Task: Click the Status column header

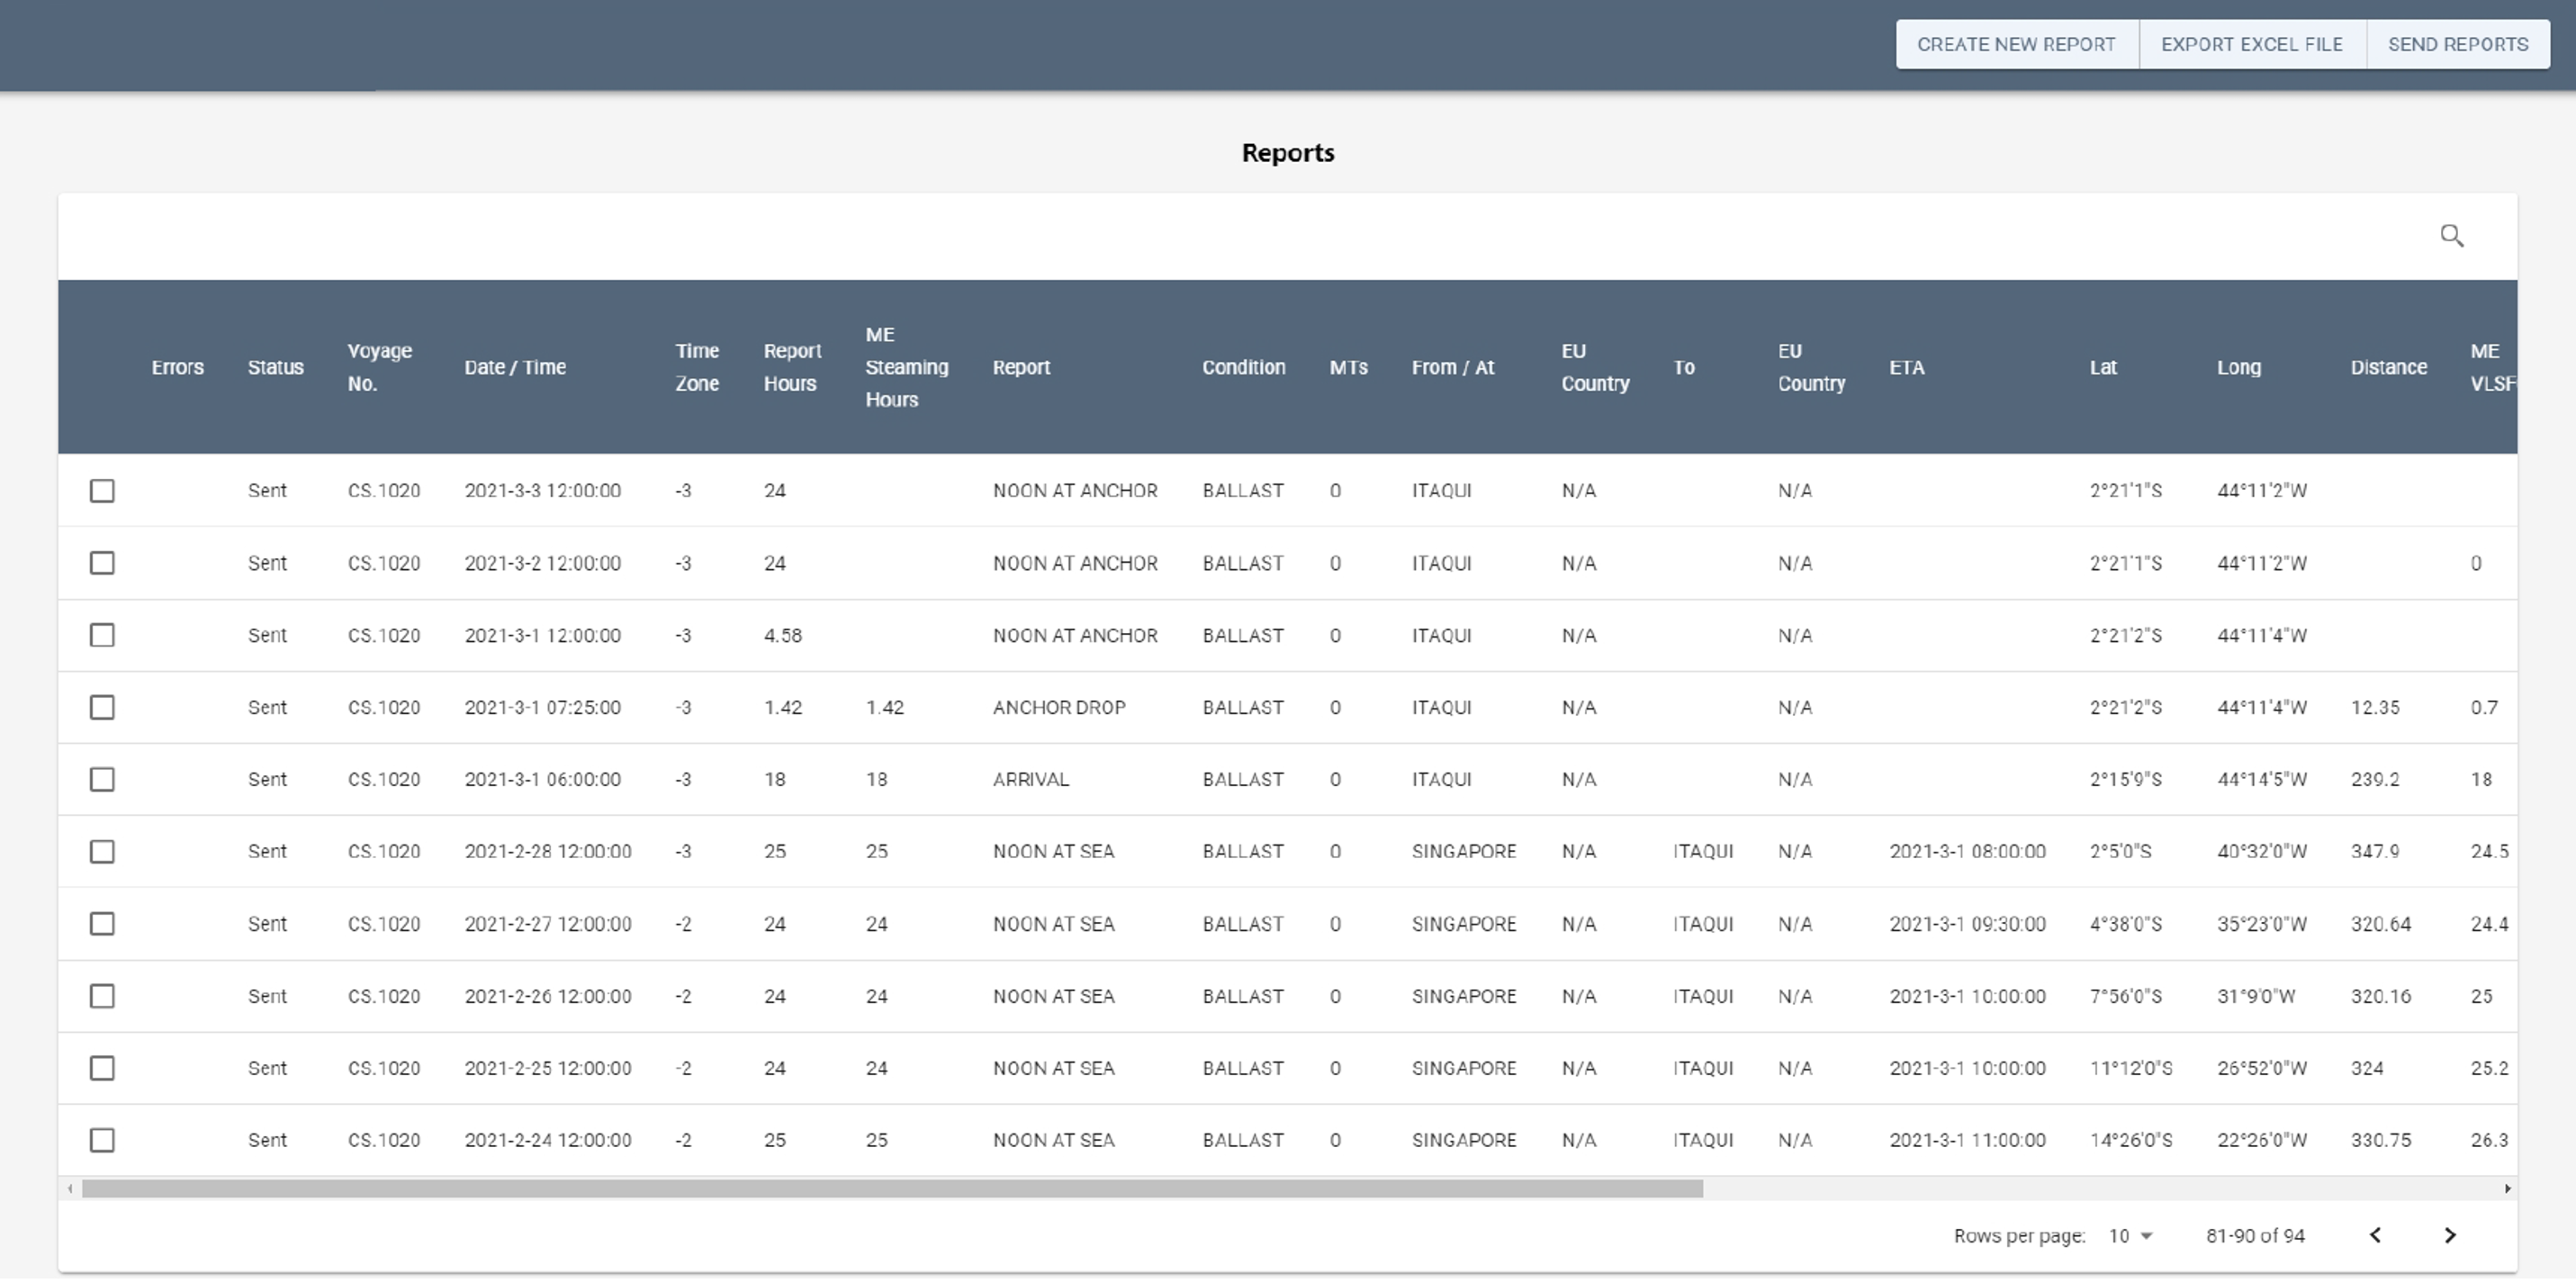Action: [275, 367]
